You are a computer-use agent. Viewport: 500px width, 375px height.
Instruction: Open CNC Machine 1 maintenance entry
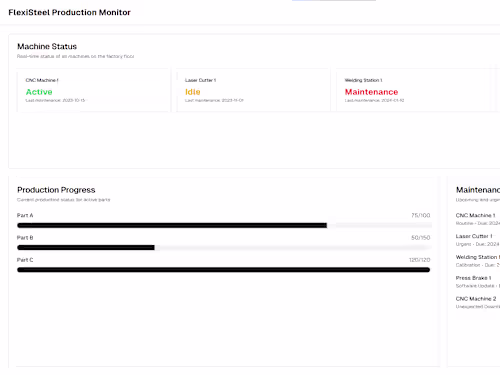(x=478, y=219)
